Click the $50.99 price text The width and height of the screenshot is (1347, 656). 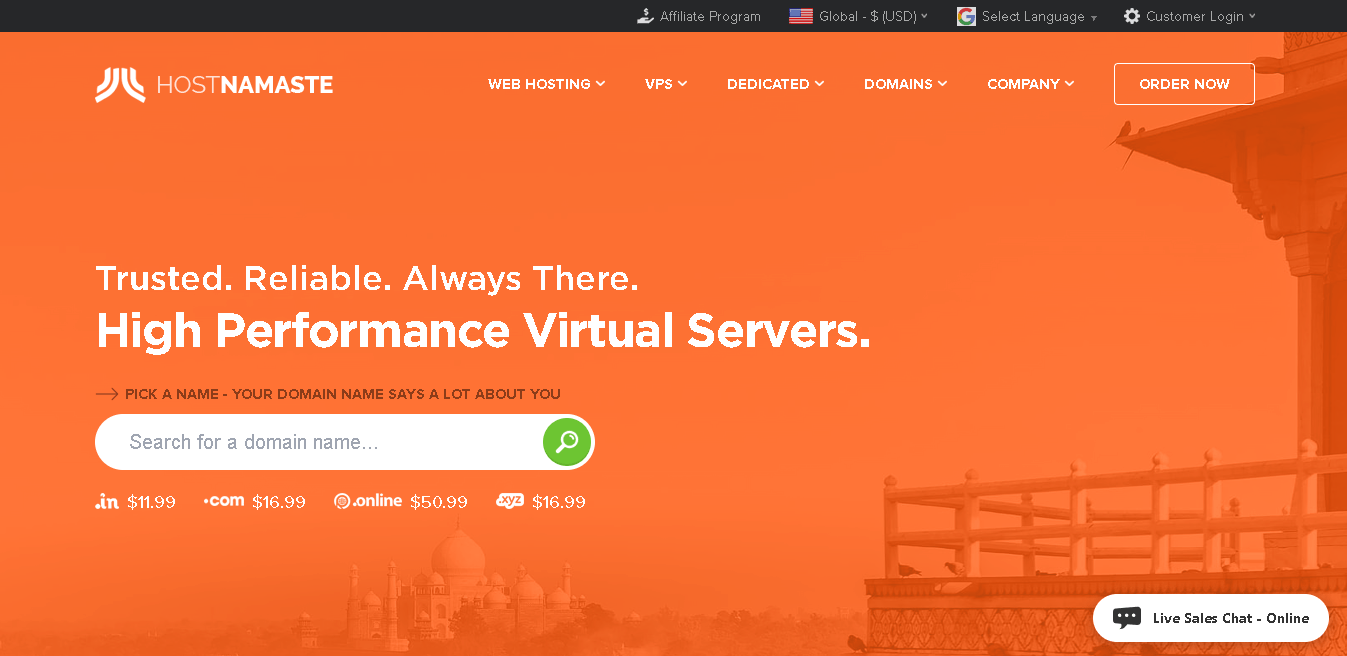tap(439, 502)
